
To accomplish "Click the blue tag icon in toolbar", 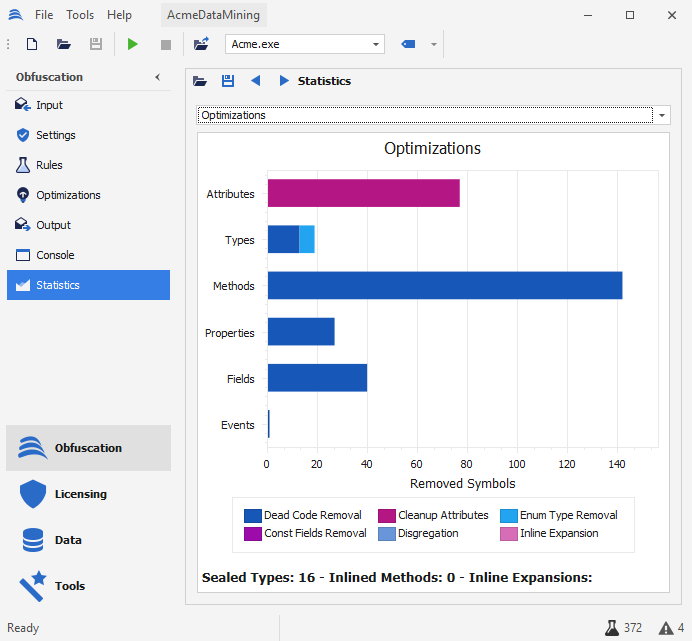I will (x=408, y=44).
